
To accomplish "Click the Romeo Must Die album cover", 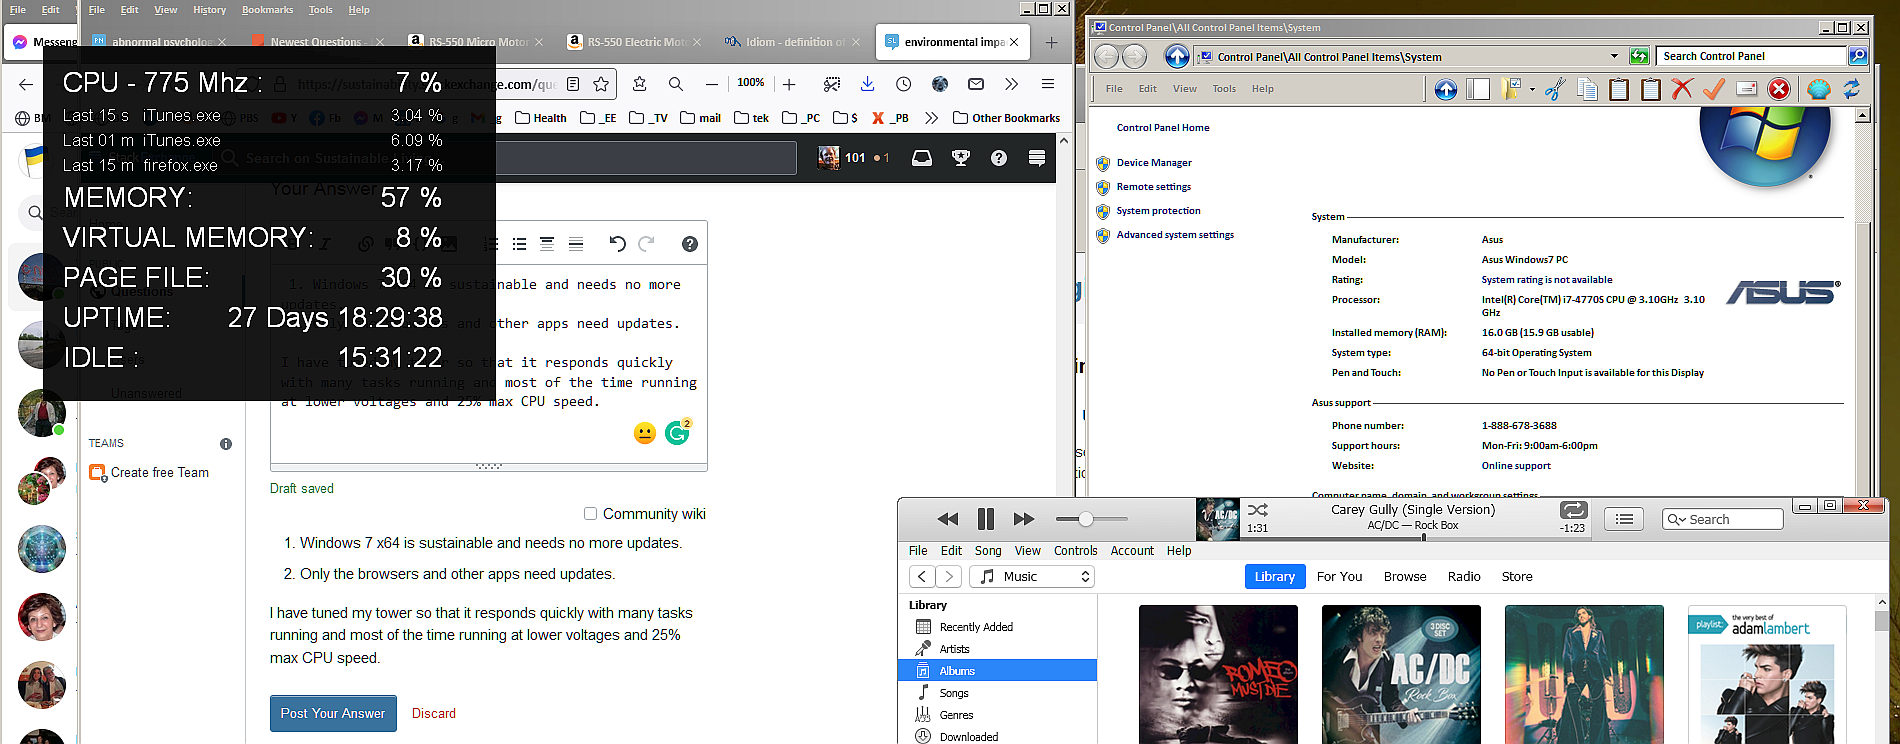I will pos(1218,674).
